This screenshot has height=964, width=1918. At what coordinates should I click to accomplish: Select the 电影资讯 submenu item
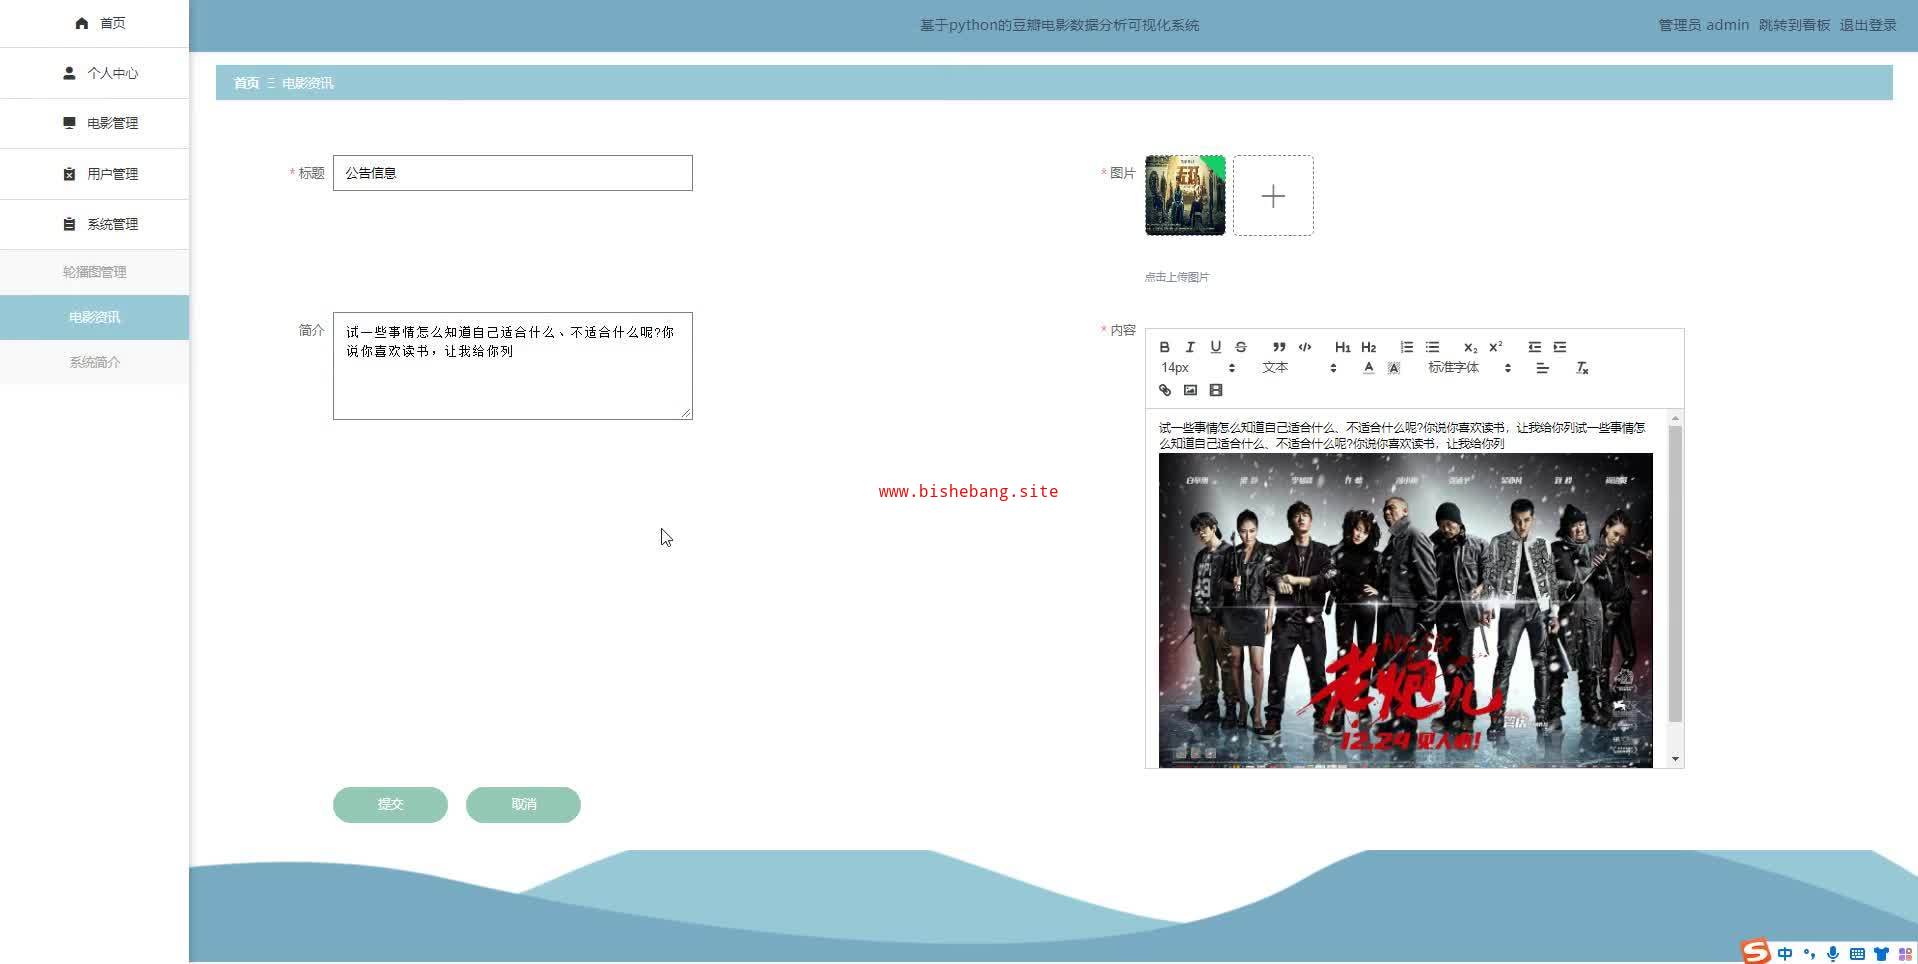pyautogui.click(x=94, y=317)
